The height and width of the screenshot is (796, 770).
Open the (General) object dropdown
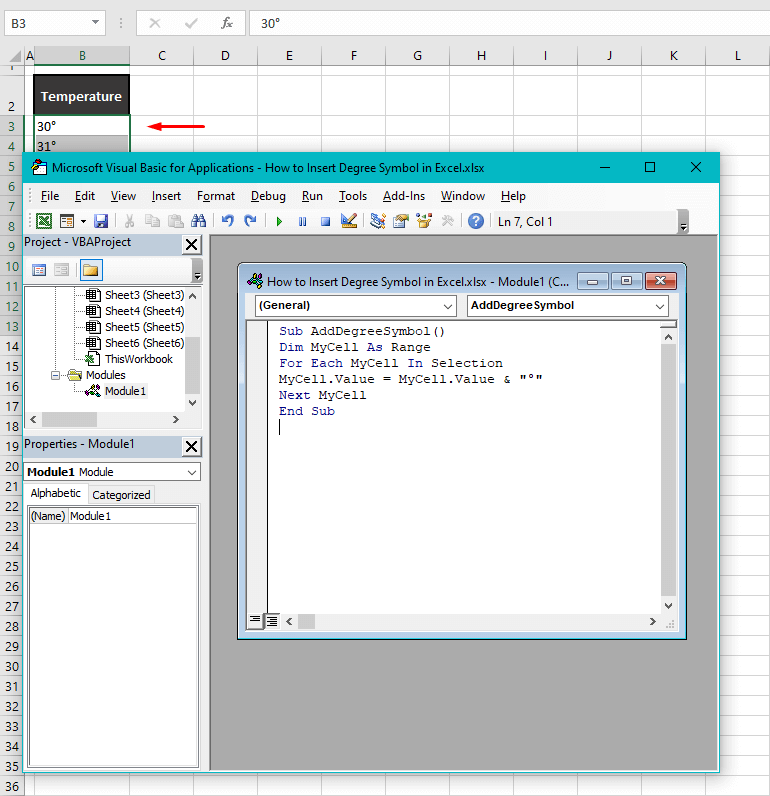(447, 306)
